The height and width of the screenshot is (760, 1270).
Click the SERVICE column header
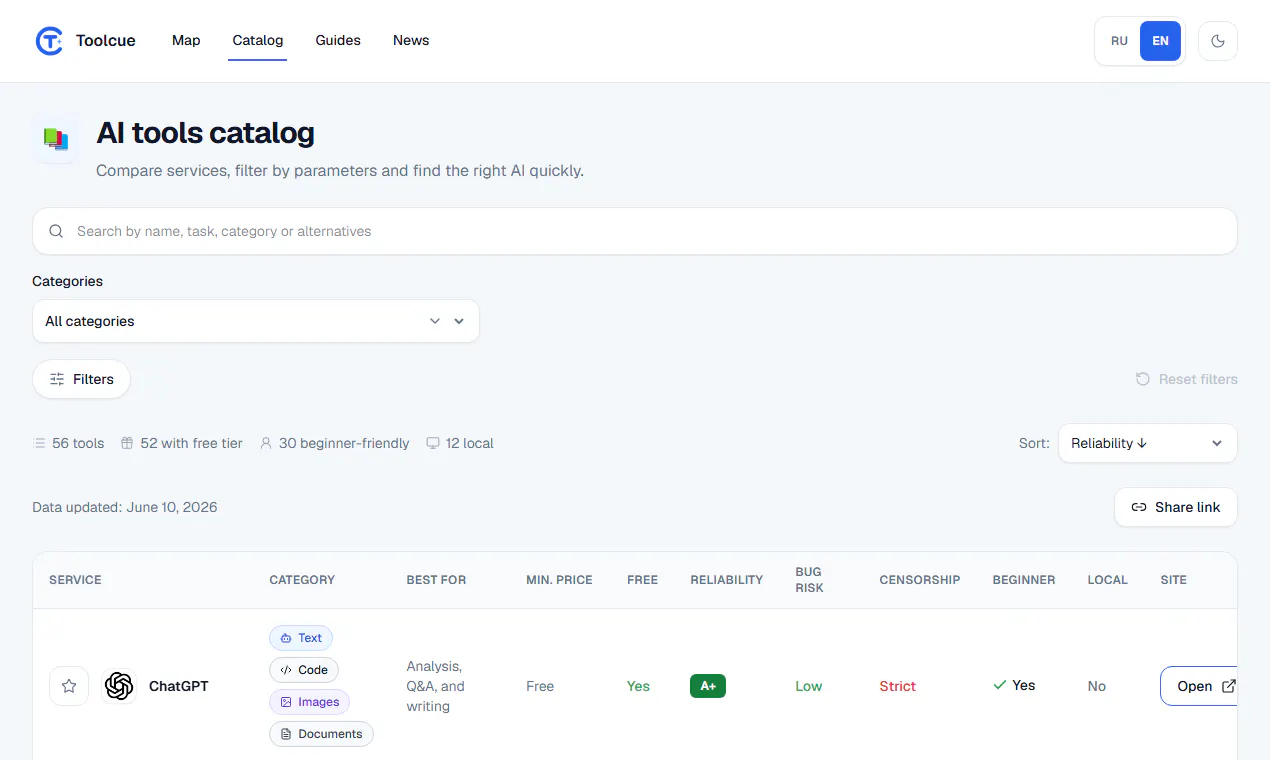click(75, 580)
